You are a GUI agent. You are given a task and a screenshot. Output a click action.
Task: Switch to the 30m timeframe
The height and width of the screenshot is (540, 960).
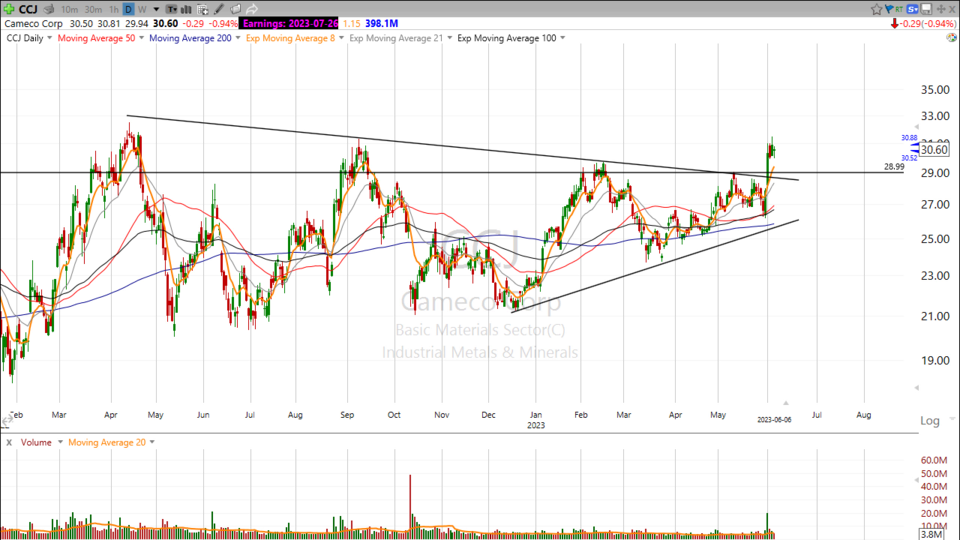(x=93, y=9)
